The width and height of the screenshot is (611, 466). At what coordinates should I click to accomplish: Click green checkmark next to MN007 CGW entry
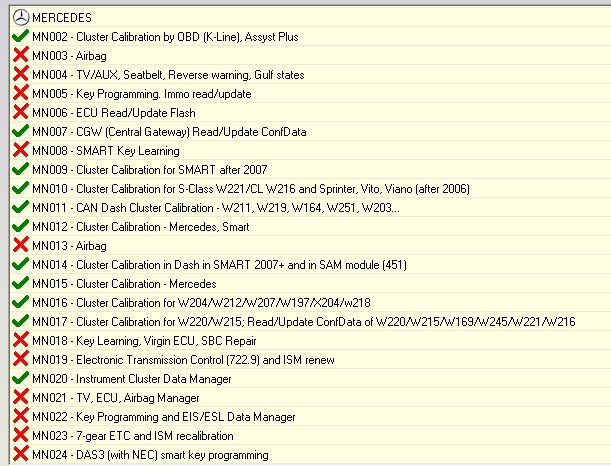[20, 131]
